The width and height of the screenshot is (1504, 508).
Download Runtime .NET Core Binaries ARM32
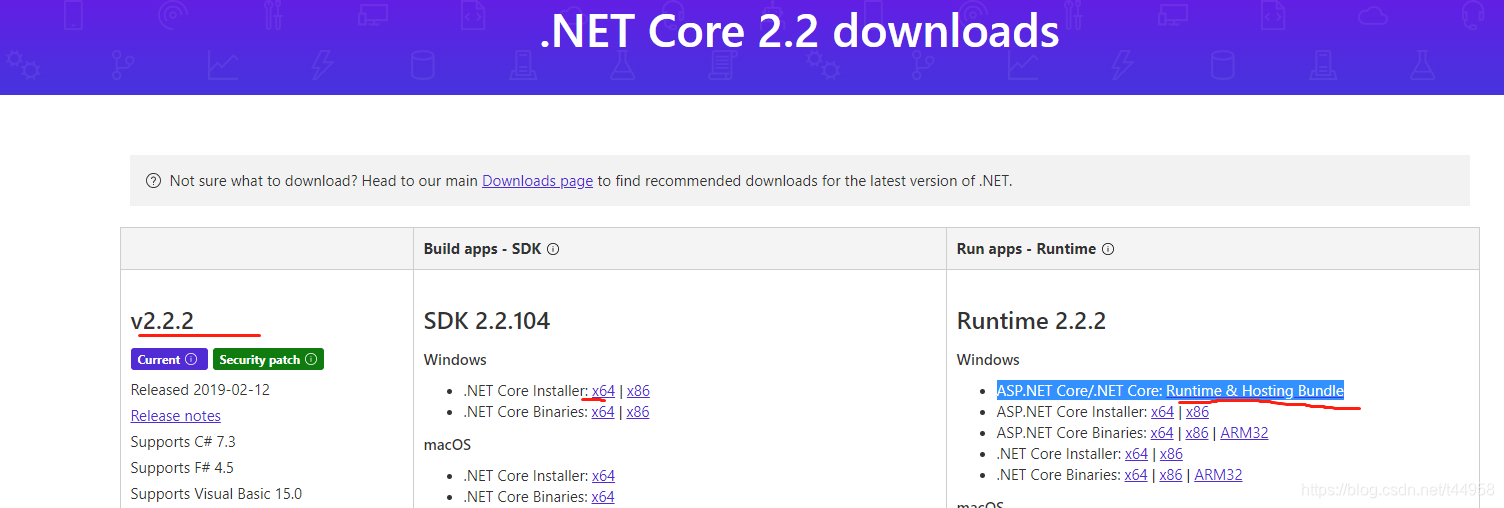point(1219,475)
